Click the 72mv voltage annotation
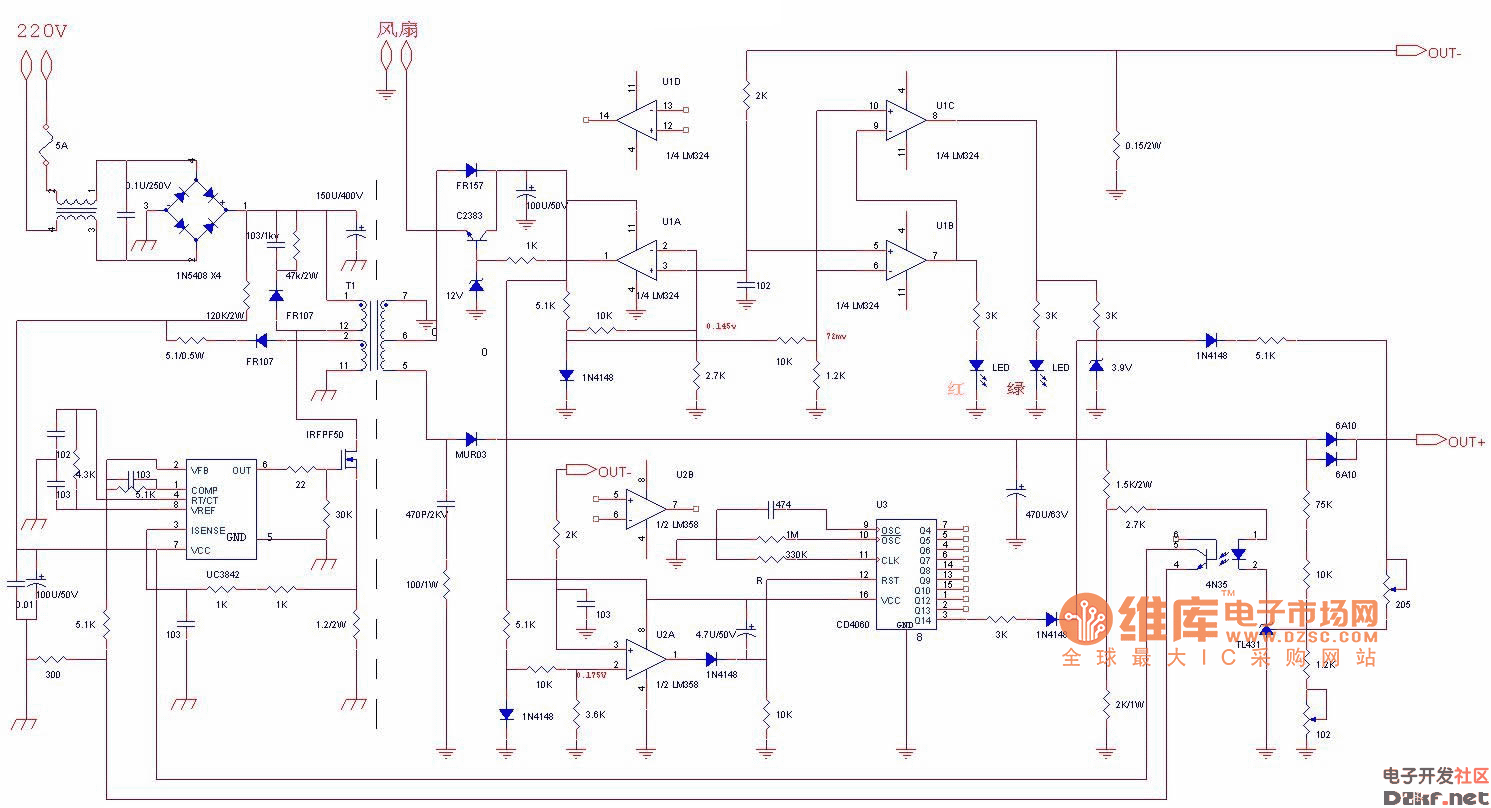 pyautogui.click(x=834, y=336)
